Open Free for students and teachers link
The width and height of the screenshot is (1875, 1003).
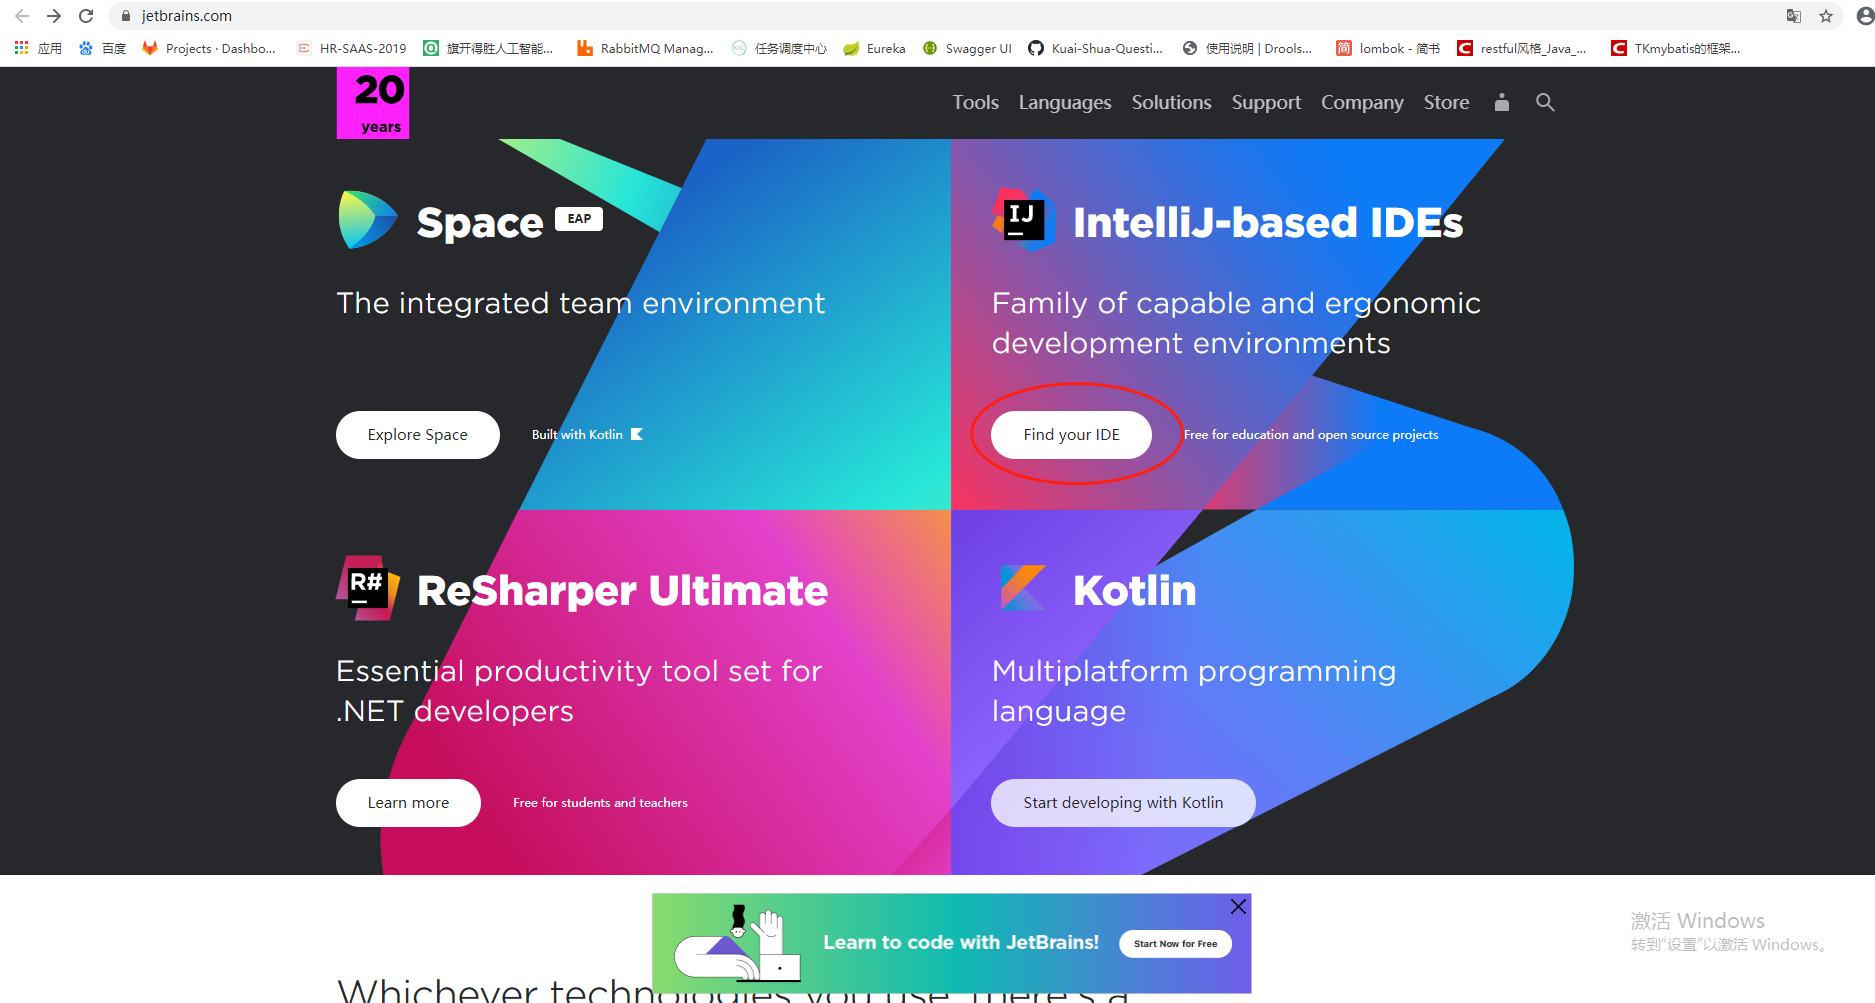point(600,803)
